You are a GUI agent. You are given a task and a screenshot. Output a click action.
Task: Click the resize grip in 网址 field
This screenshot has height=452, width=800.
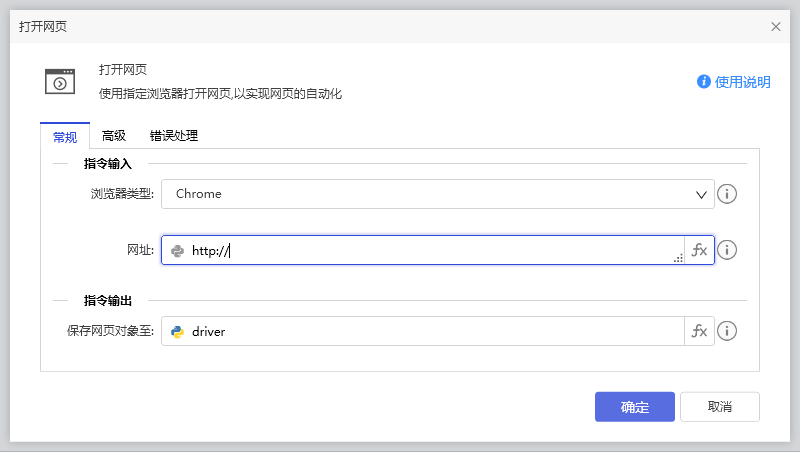678,258
